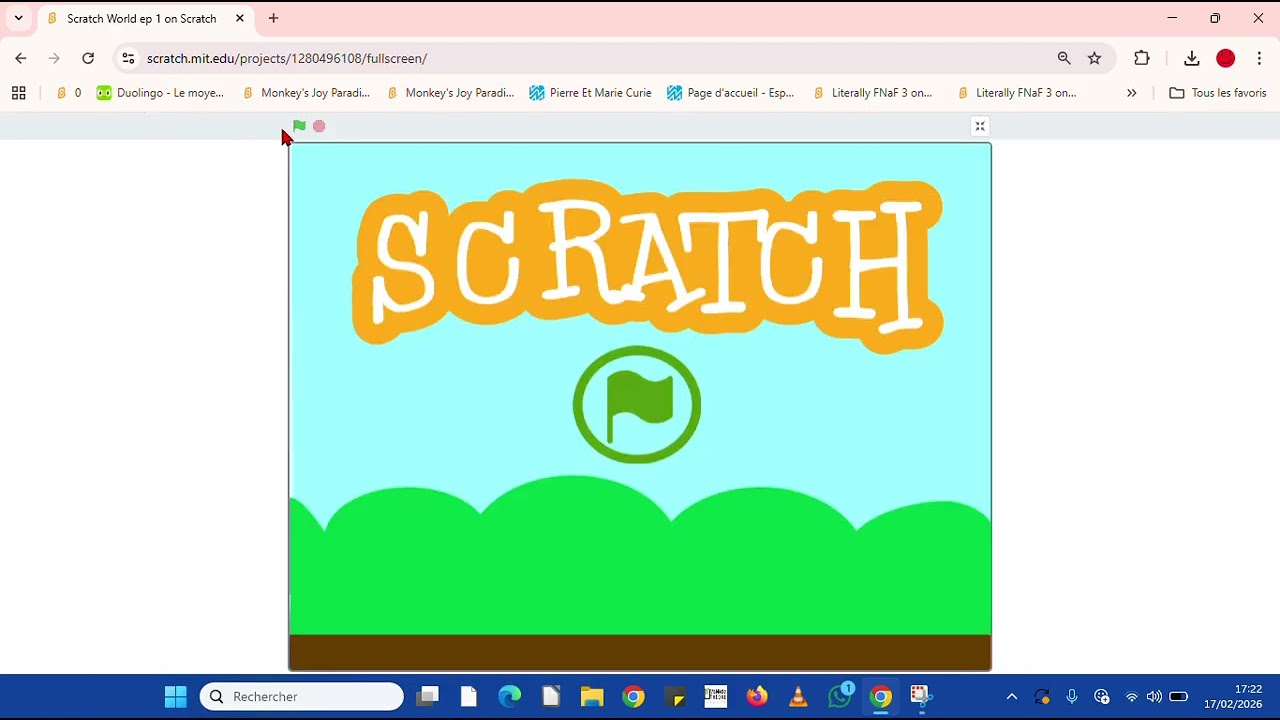Click the microphone icon in system tray
Image resolution: width=1280 pixels, height=720 pixels.
pos(1072,697)
